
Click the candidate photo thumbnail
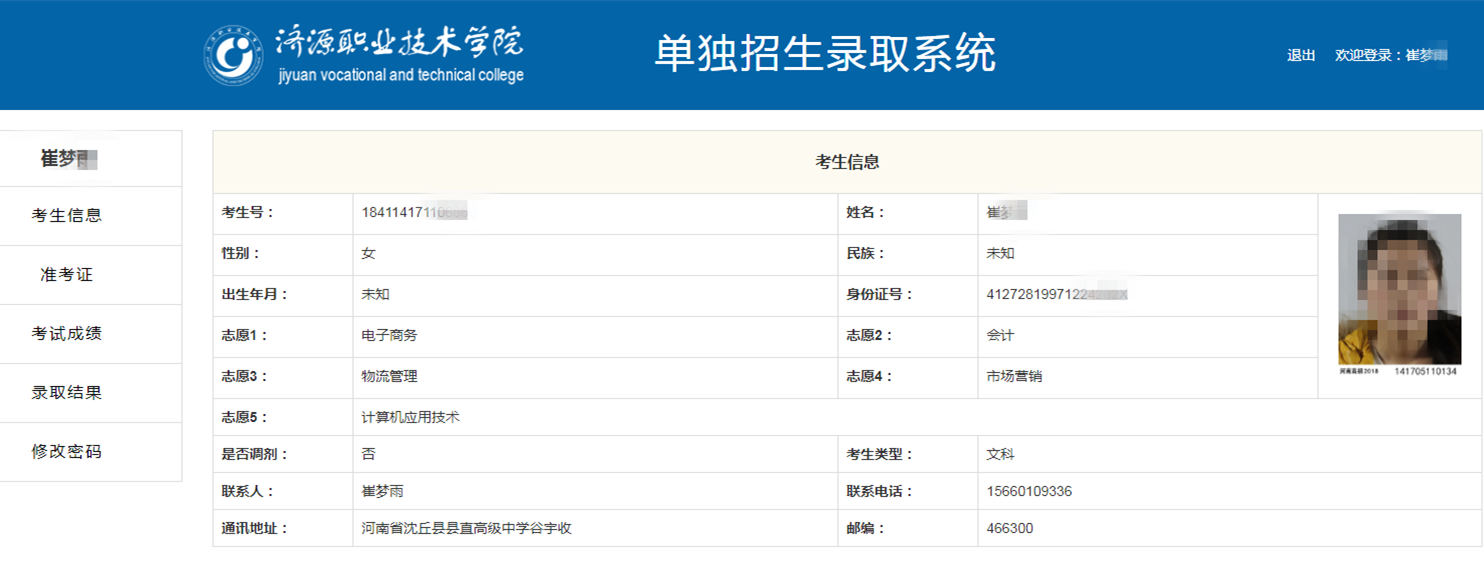(x=1398, y=289)
